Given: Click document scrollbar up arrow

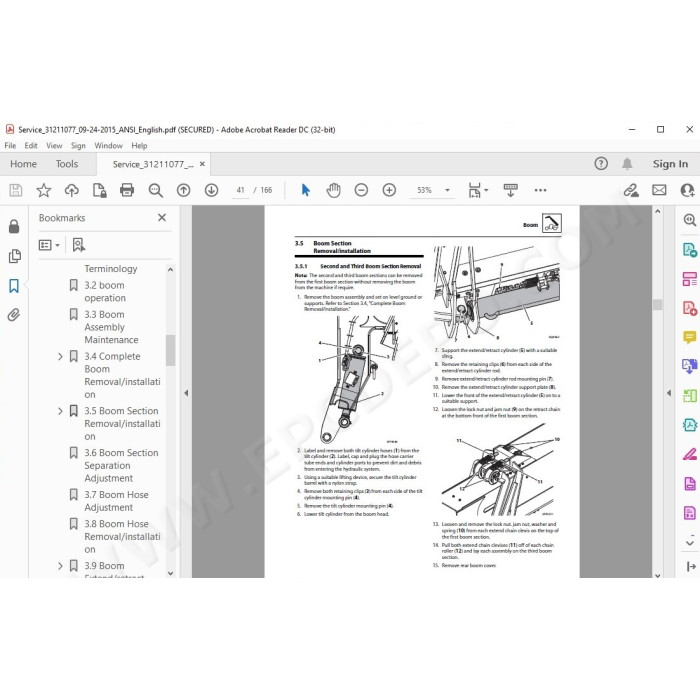Looking at the screenshot, I should (x=657, y=211).
